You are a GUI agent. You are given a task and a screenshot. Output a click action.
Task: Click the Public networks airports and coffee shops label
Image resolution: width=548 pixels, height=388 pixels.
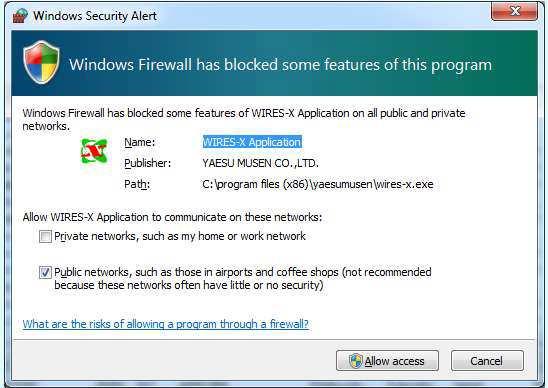coord(243,279)
